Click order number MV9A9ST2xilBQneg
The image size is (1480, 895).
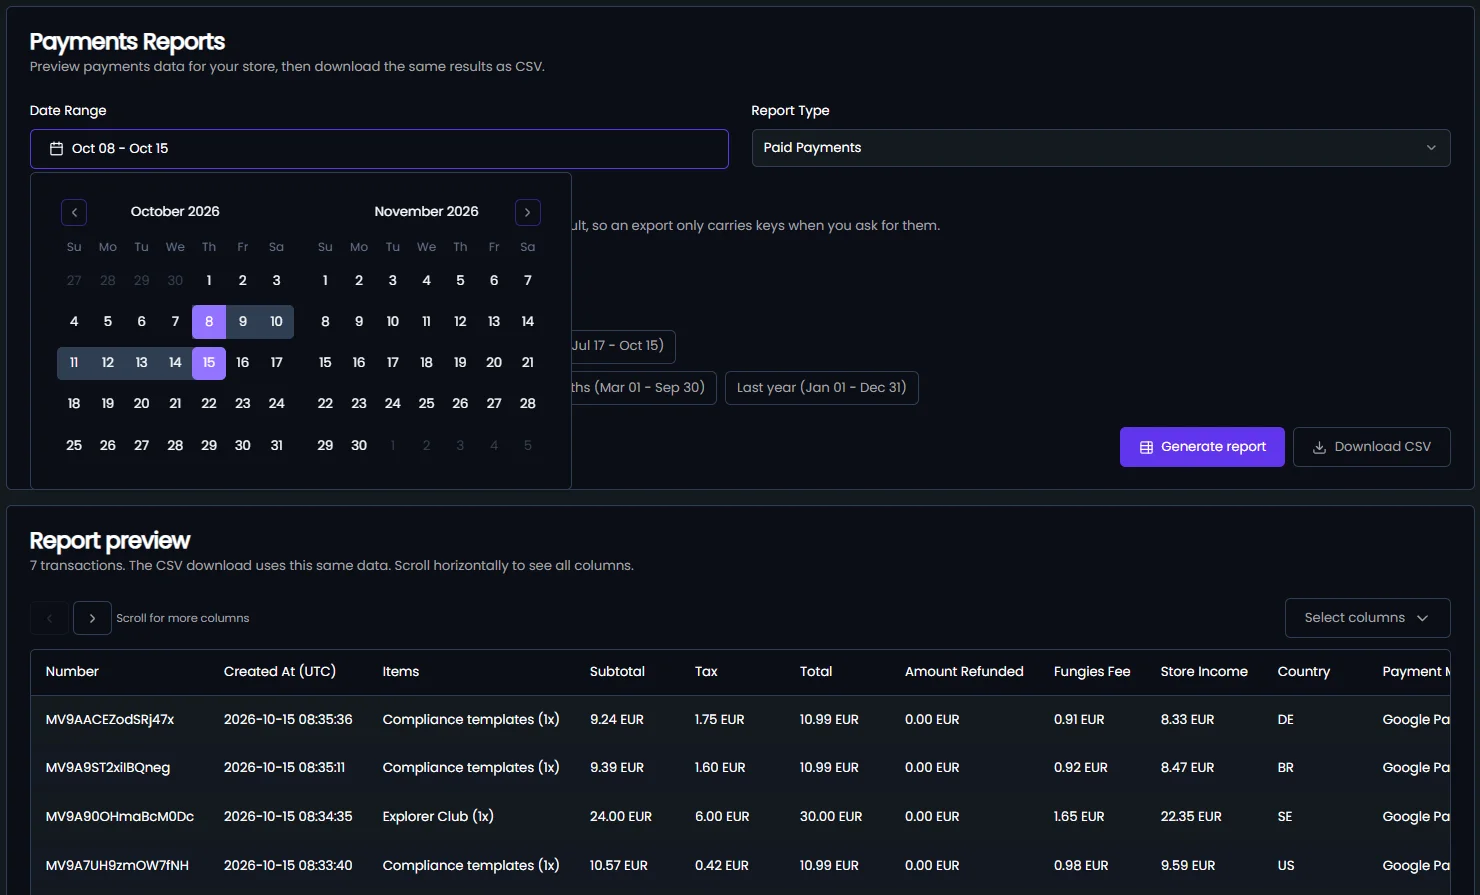tap(108, 768)
